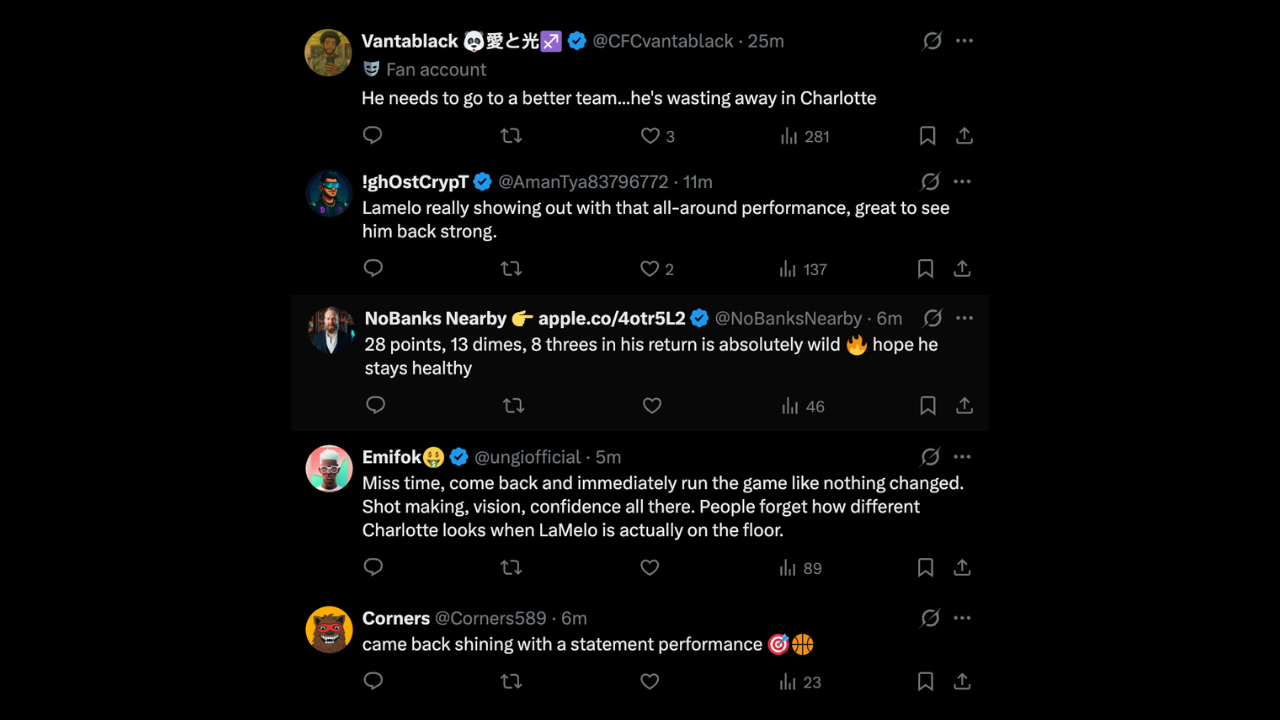
Task: Like Corners' tweet with the basketball emoji
Action: (x=649, y=681)
